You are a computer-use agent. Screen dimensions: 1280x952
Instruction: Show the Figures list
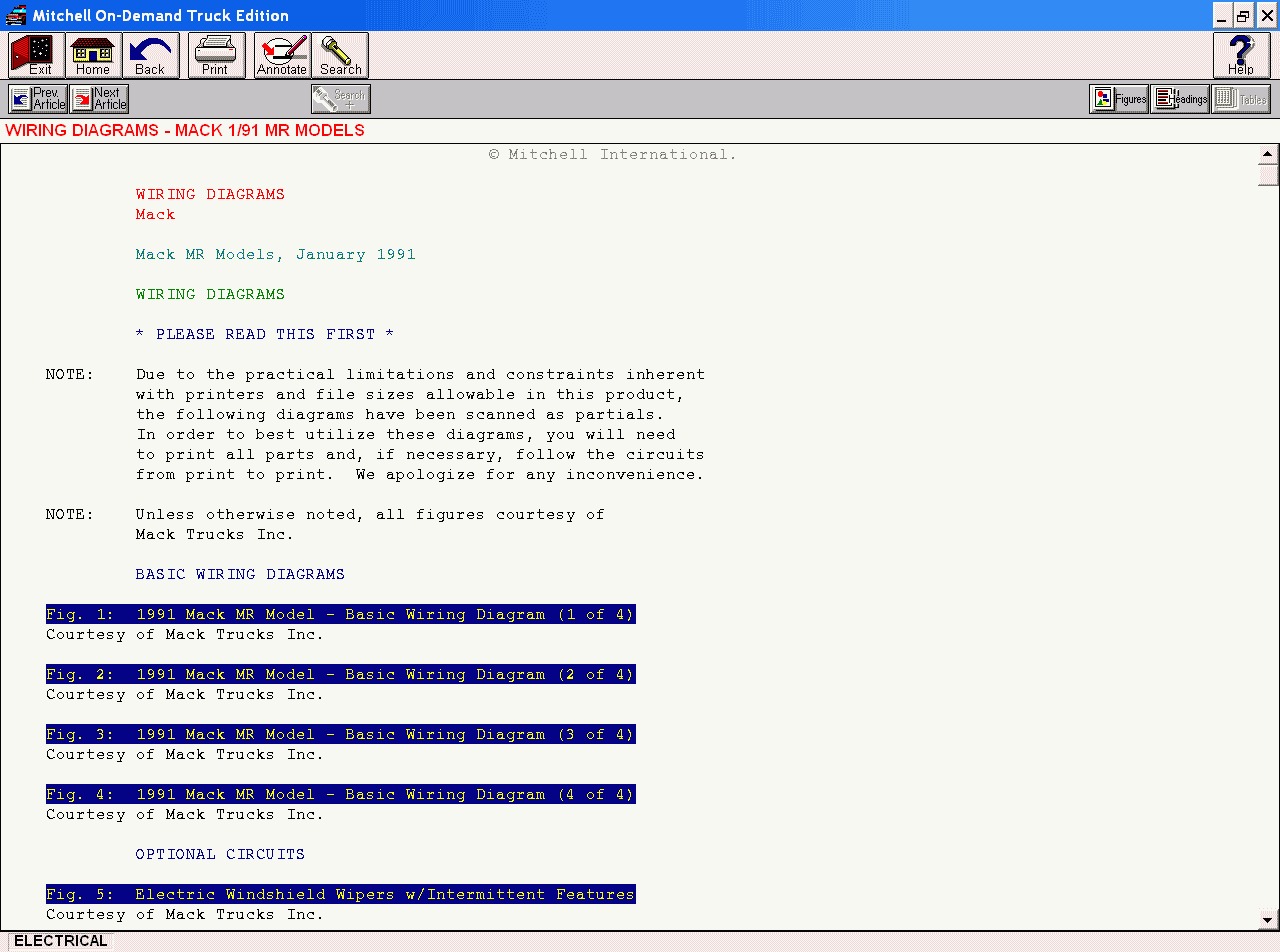pyautogui.click(x=1119, y=99)
